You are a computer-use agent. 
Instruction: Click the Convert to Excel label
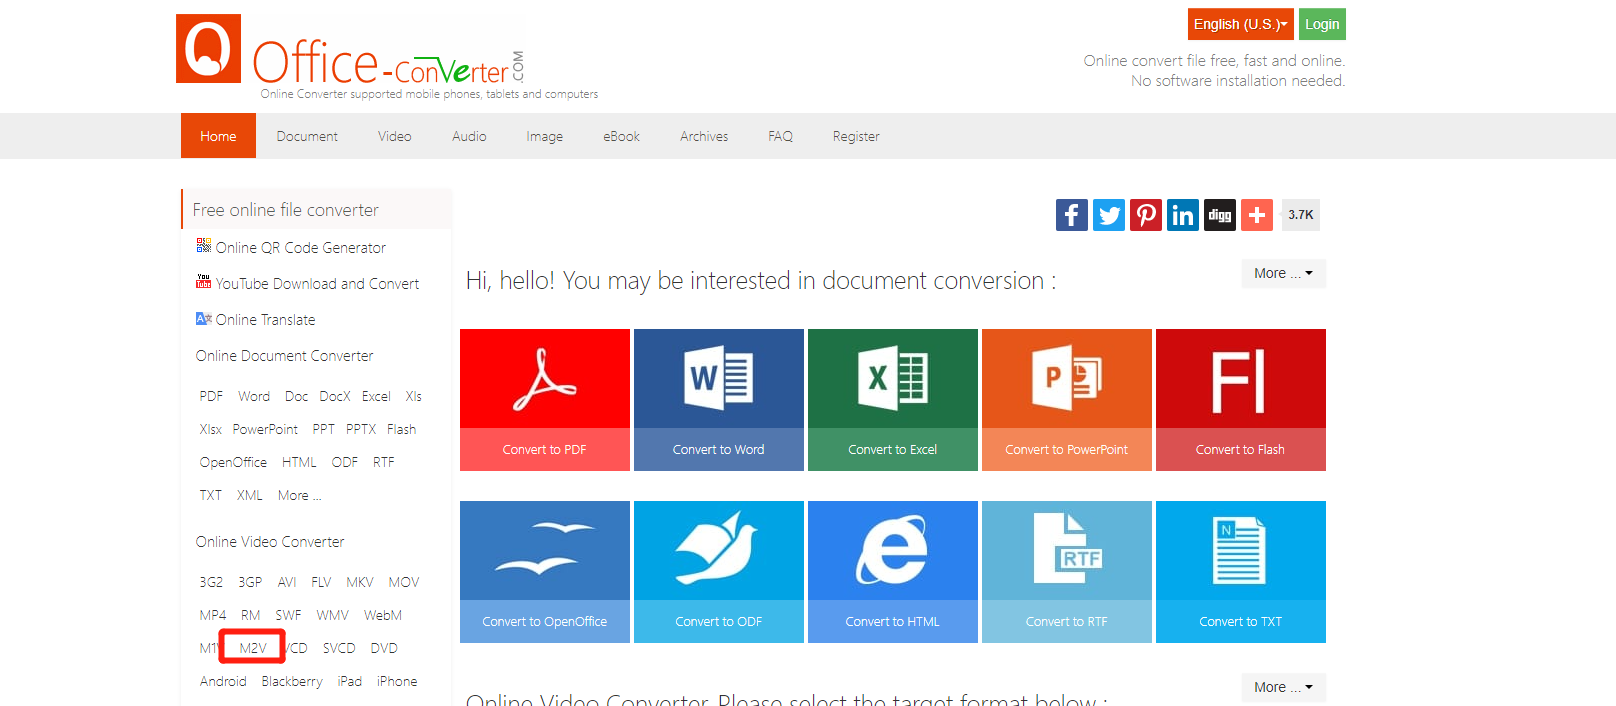[892, 449]
